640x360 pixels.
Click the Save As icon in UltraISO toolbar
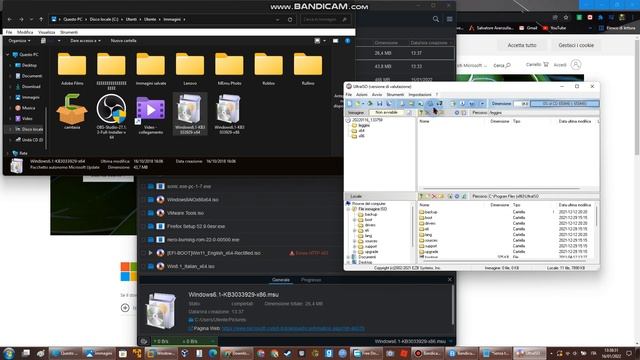[x=389, y=104]
